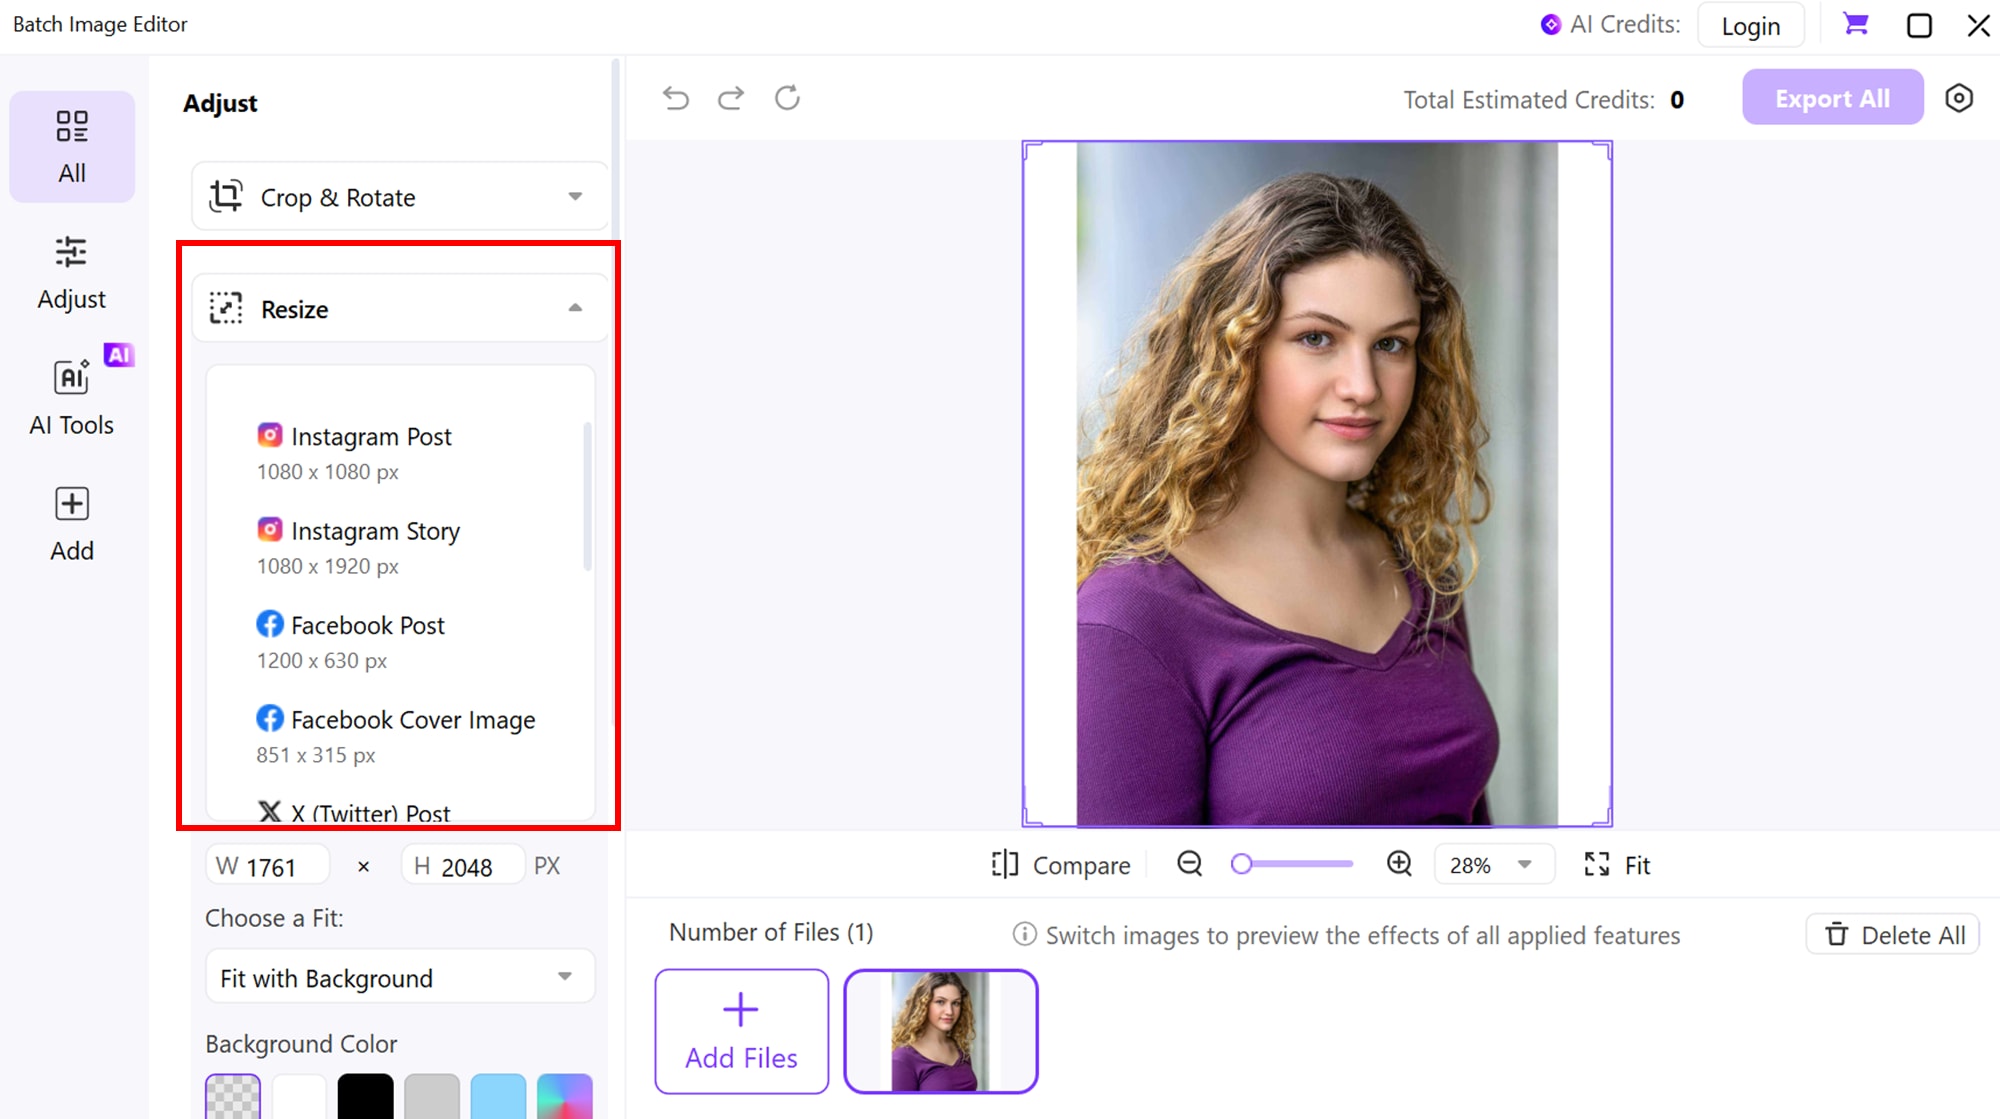Viewport: 2000px width, 1119px height.
Task: Click the undo arrow icon
Action: click(x=676, y=98)
